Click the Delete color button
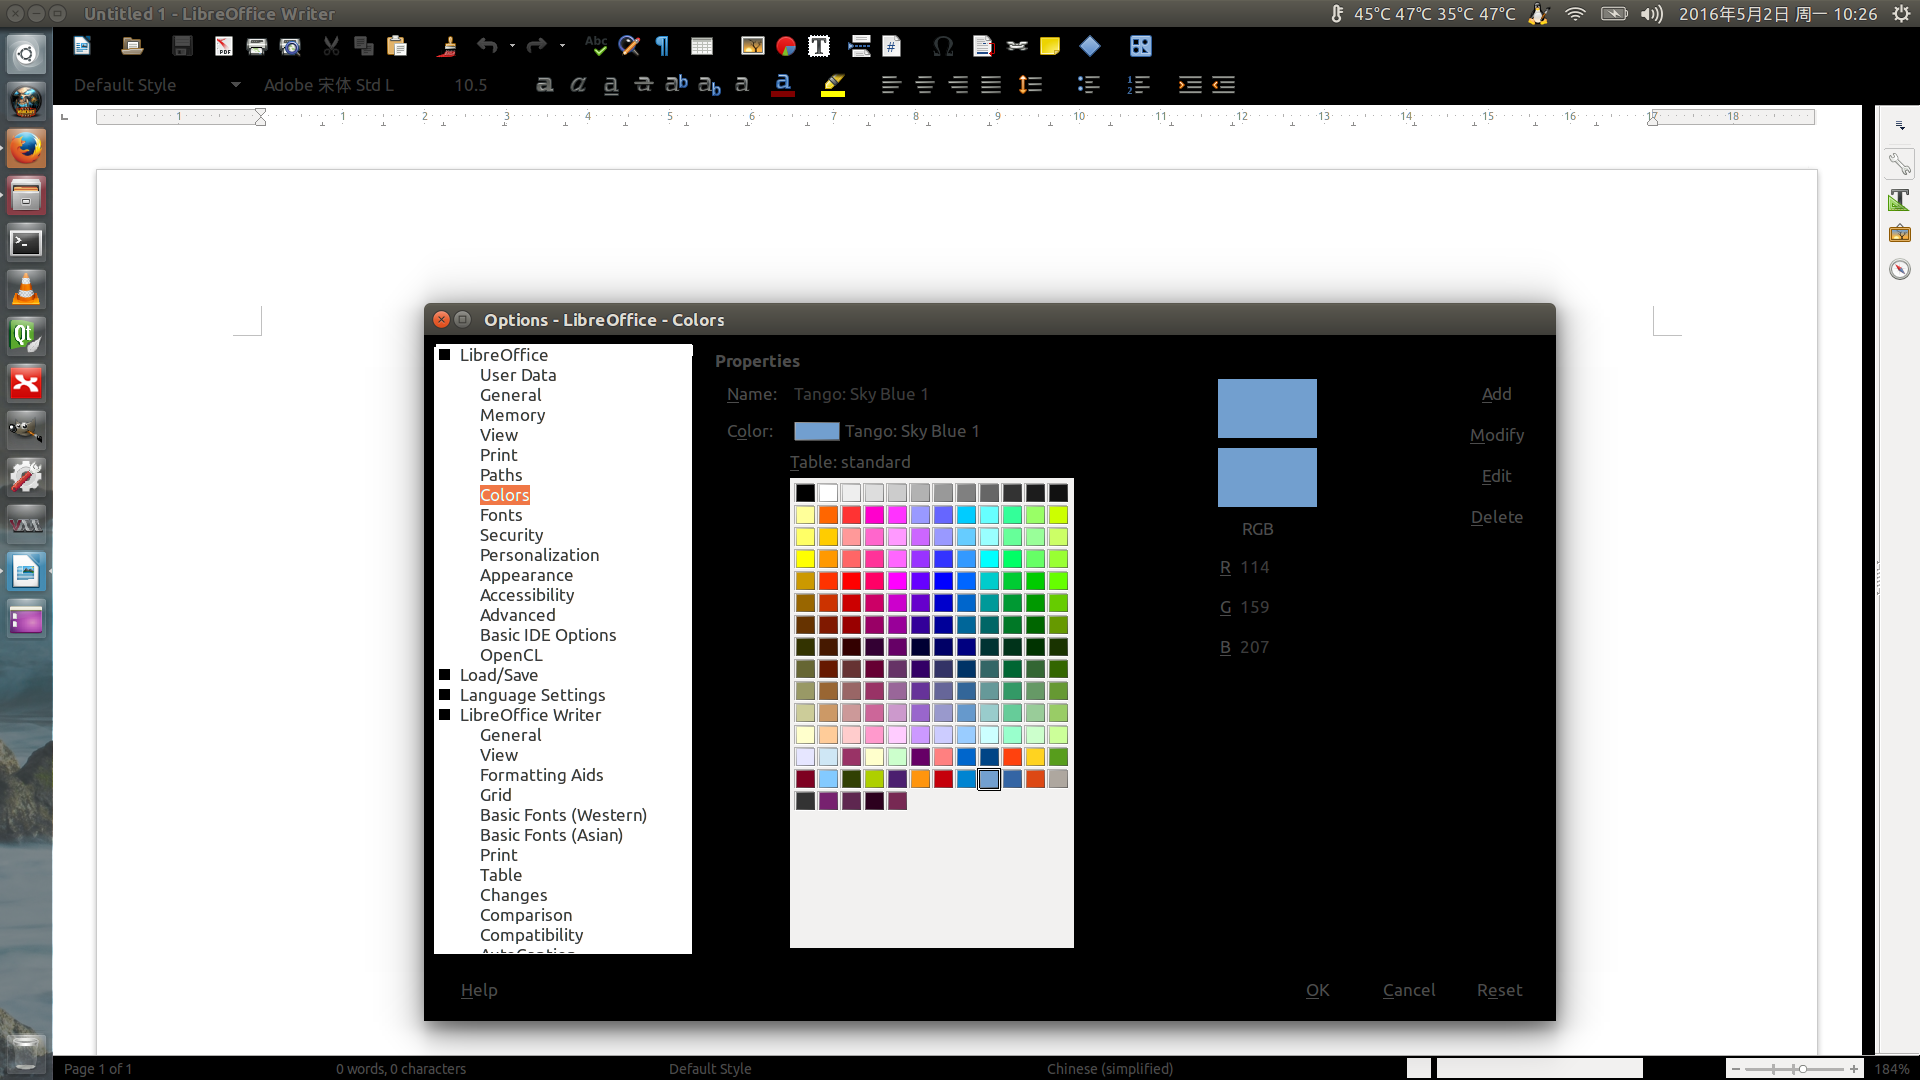Screen dimensions: 1920x1080 click(x=1496, y=517)
